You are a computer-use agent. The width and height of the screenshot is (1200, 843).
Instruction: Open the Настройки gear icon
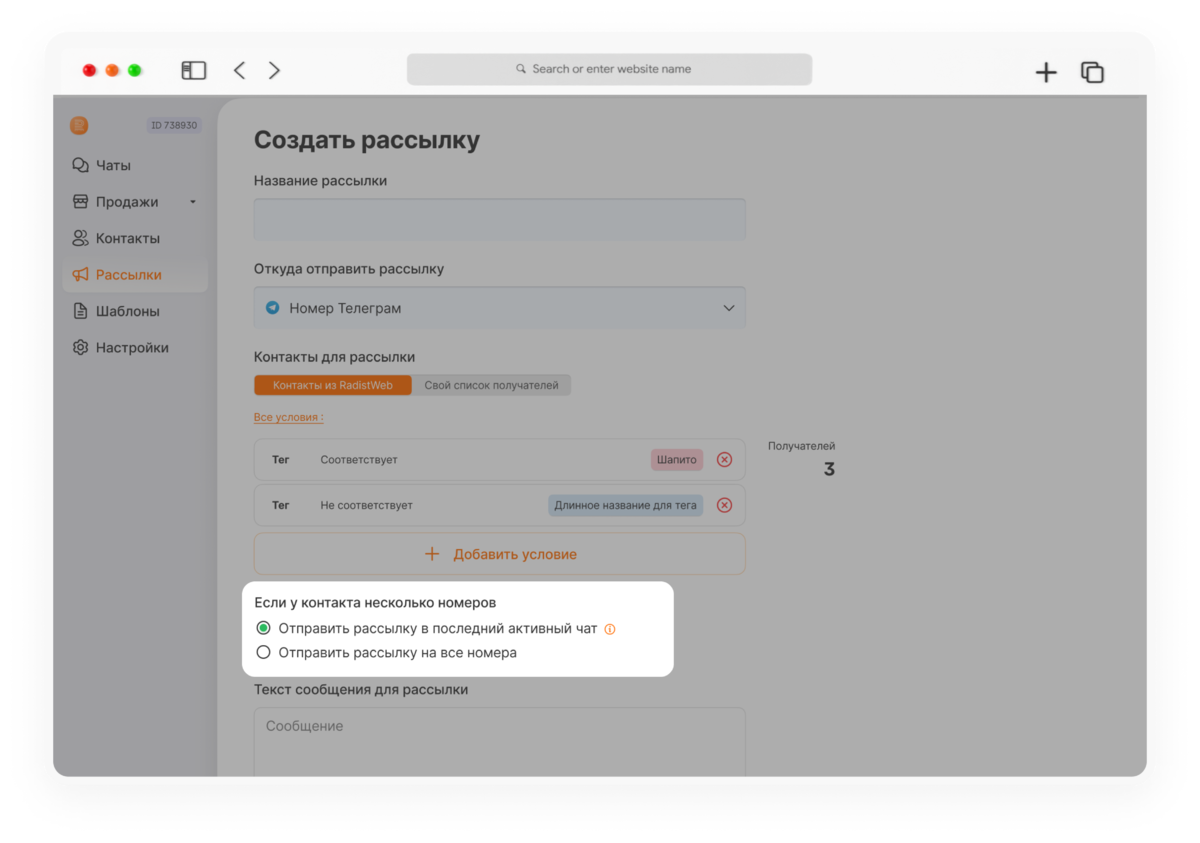pos(80,348)
